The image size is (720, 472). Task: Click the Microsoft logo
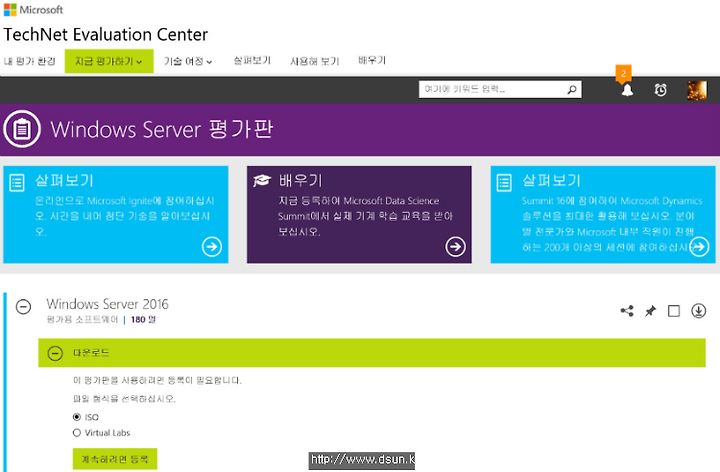point(33,9)
